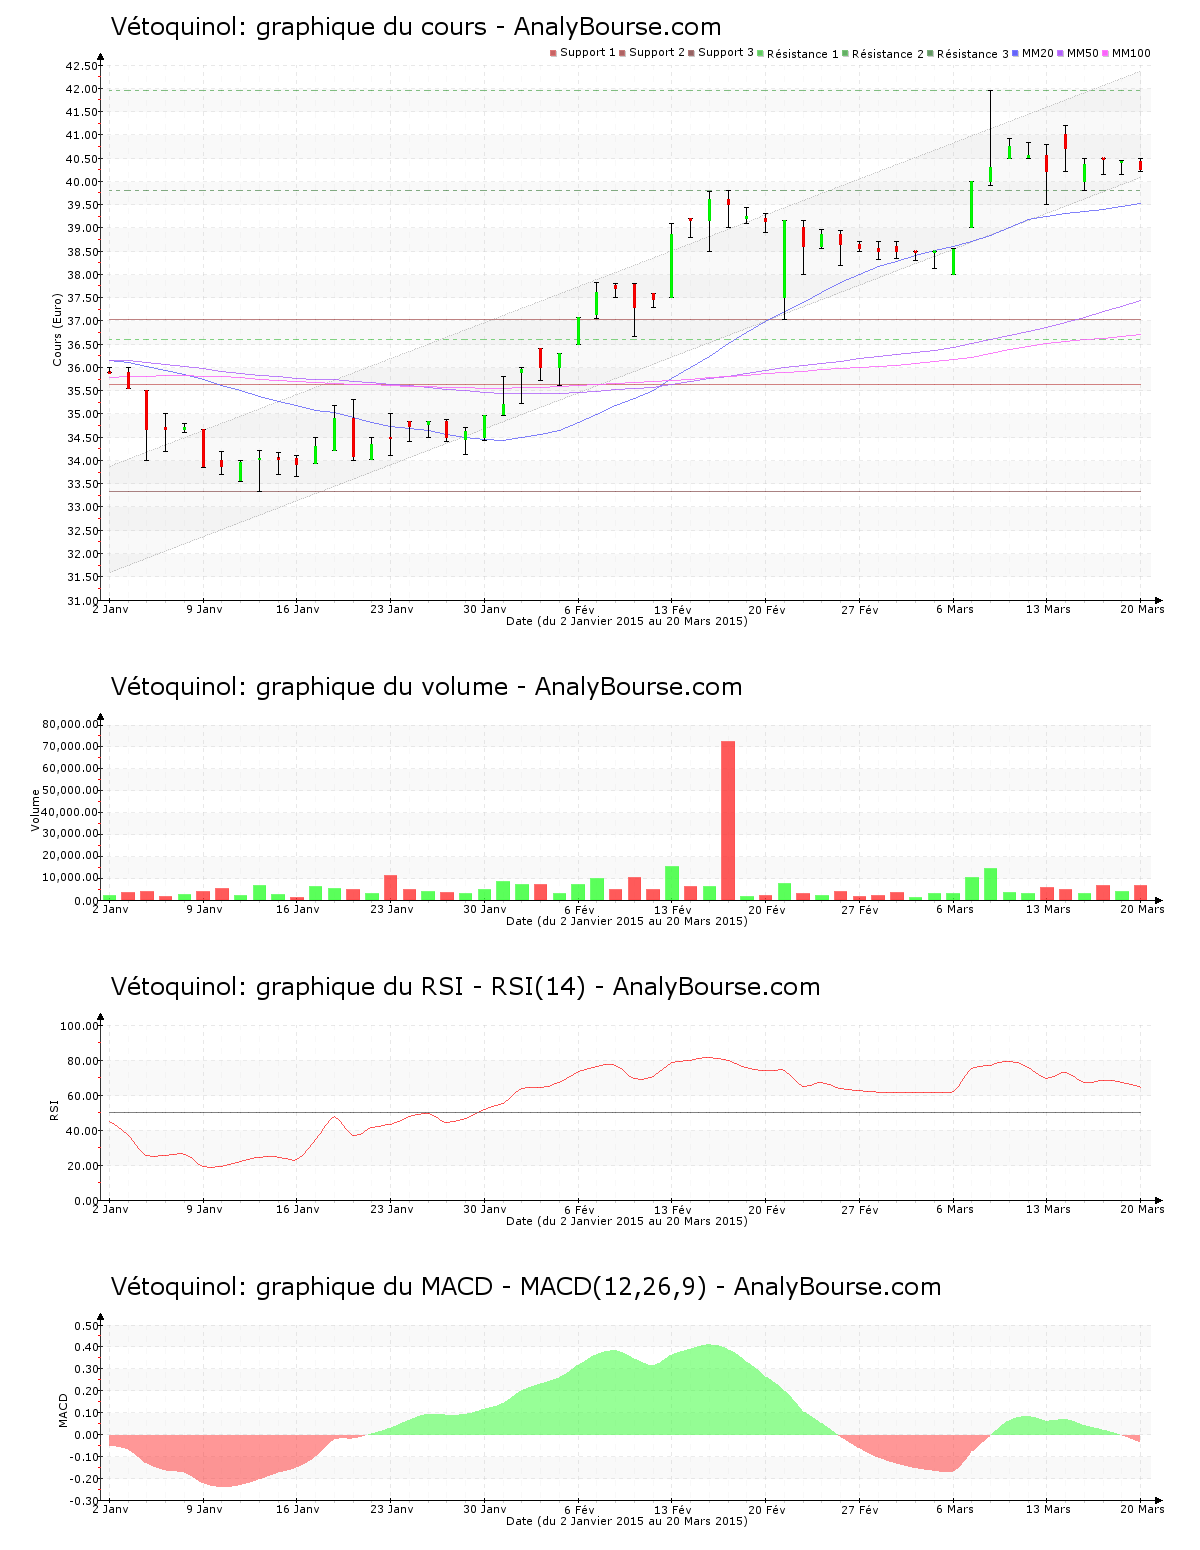Click the -0.30 MACD axis value
This screenshot has height=1550, width=1200.
[83, 1501]
